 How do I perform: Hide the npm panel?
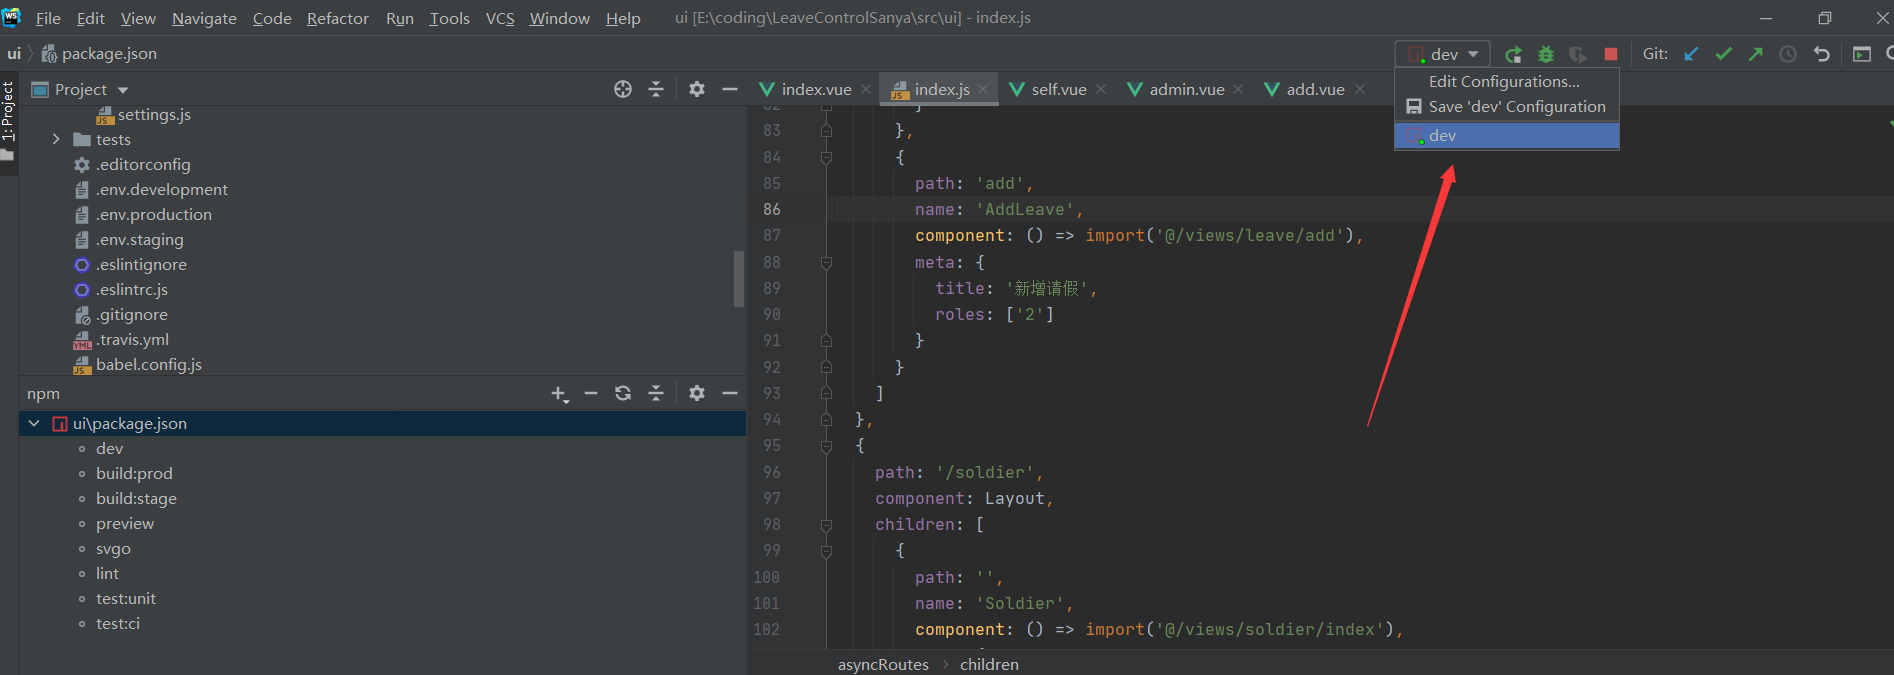730,393
